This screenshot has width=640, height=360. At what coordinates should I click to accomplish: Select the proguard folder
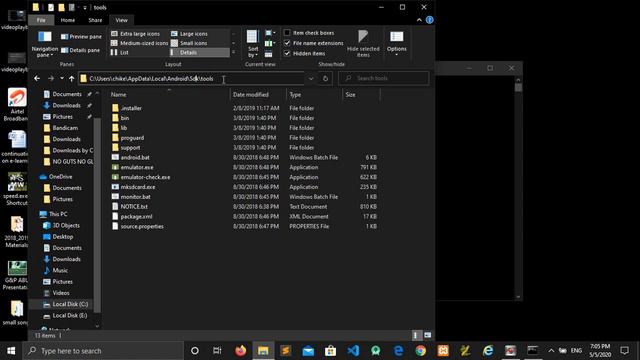click(x=128, y=138)
